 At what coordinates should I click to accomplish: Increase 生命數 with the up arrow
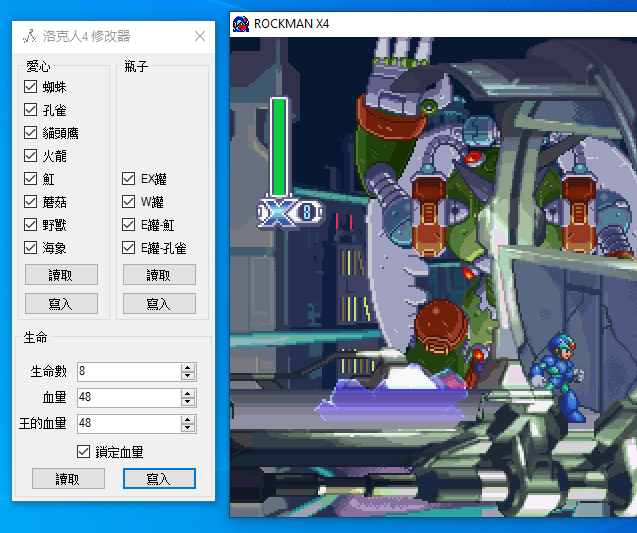188,367
